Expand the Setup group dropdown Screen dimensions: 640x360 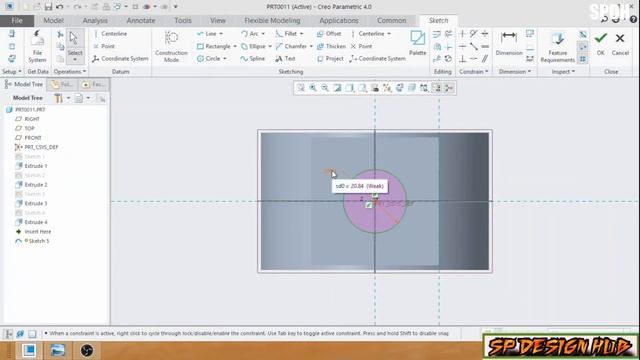(x=11, y=71)
